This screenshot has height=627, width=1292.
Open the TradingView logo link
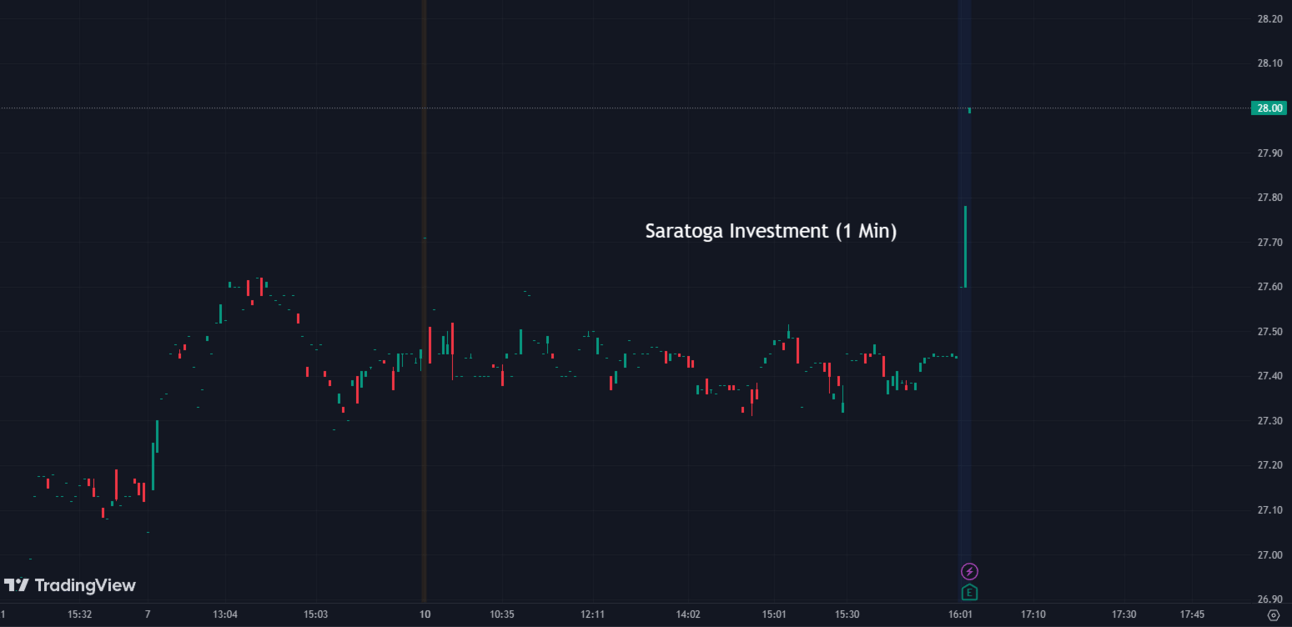pos(70,585)
